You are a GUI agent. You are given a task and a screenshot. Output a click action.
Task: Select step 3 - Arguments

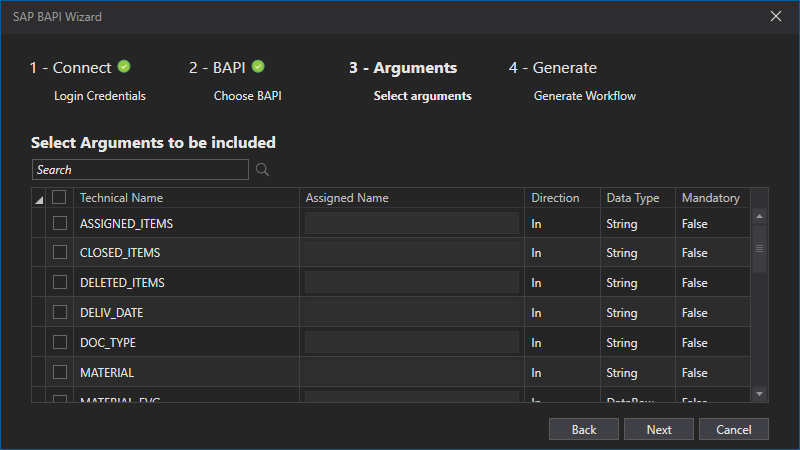tap(403, 67)
